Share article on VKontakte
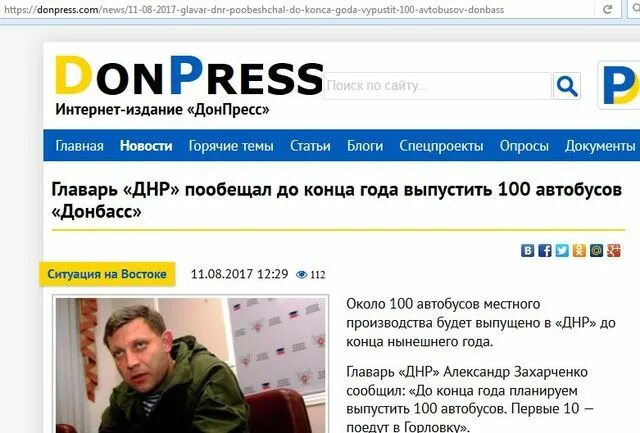 pos(527,250)
